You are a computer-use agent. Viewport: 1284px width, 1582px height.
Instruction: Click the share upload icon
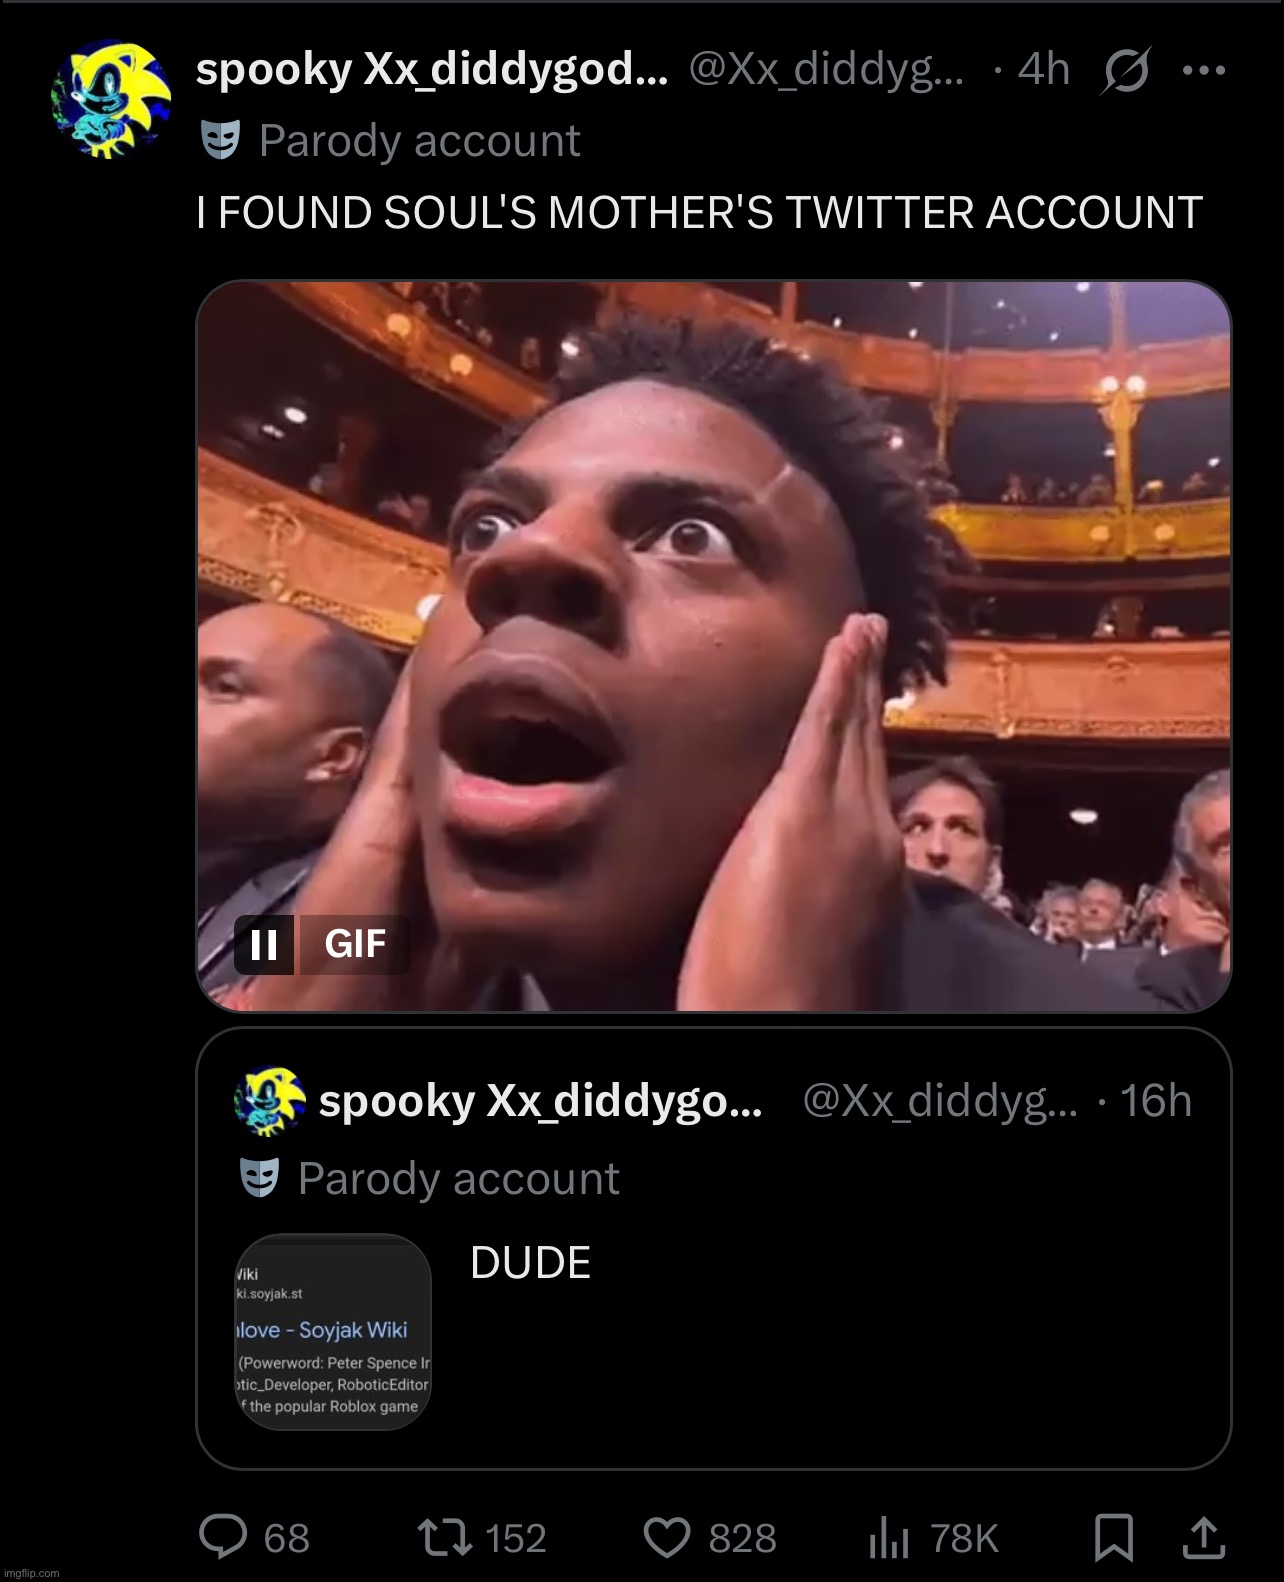[1203, 1537]
